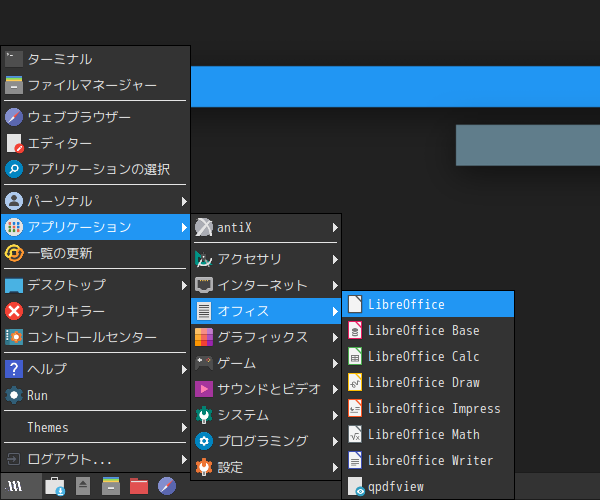This screenshot has width=600, height=500.
Task: Click the 一覧の更新 menu label
Action: [60, 253]
